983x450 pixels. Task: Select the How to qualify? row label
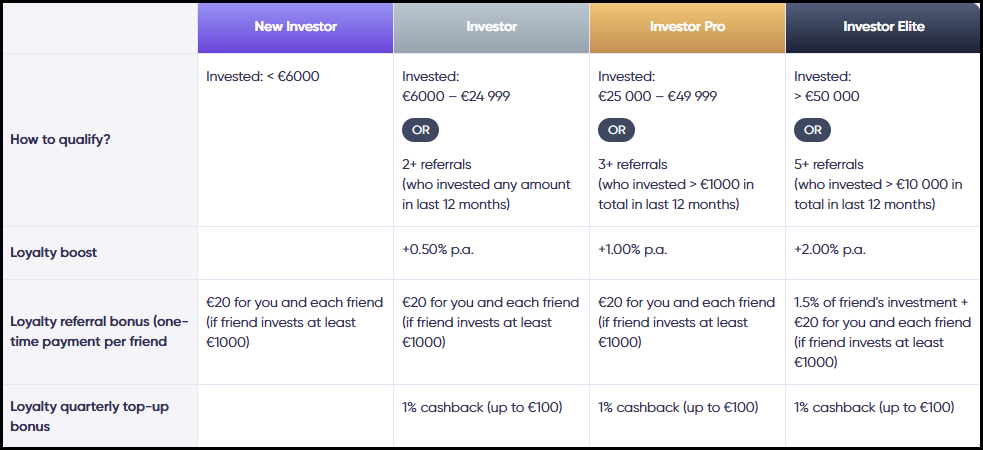[x=60, y=139]
